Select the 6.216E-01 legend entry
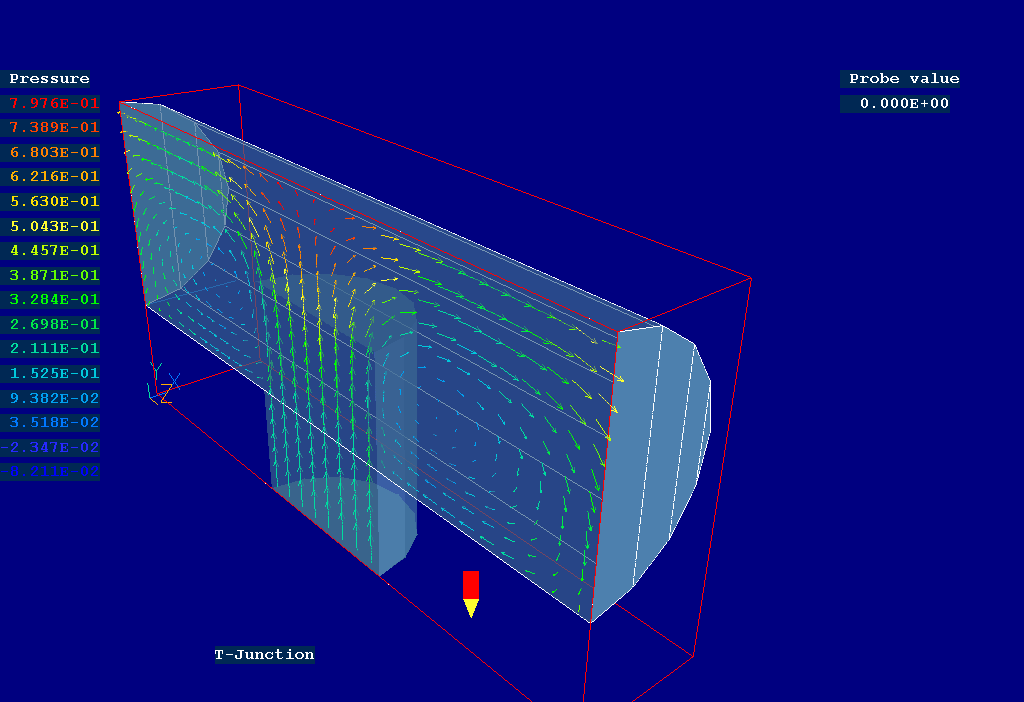 [x=54, y=177]
